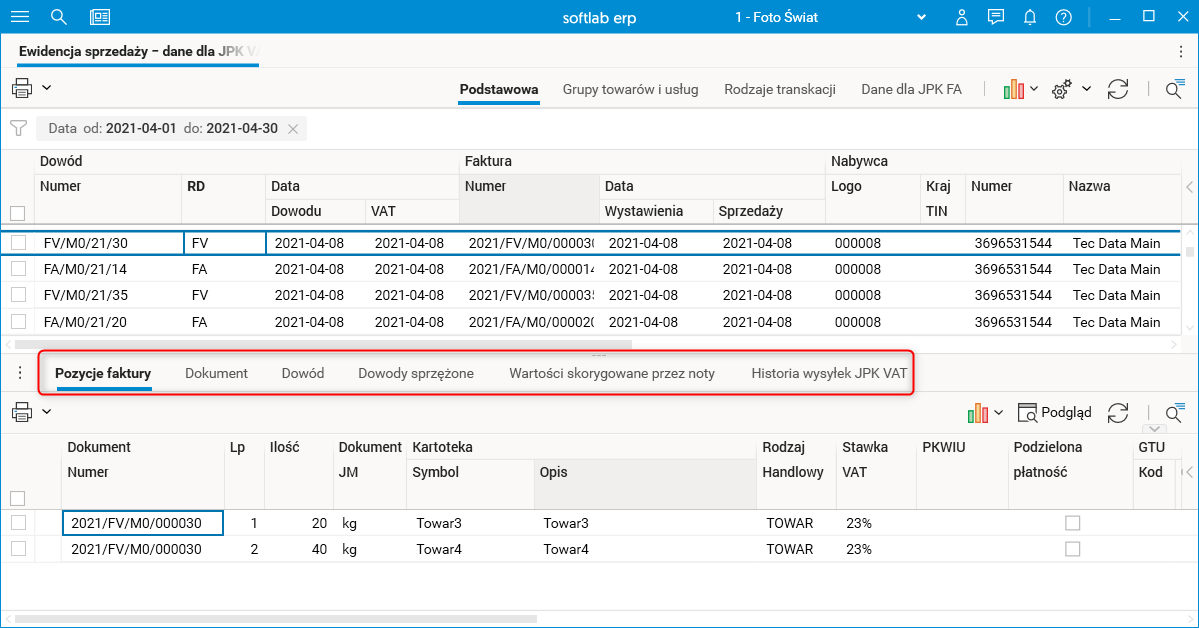1199x628 pixels.
Task: Open the chart icon in upper toolbar
Action: coord(1014,89)
